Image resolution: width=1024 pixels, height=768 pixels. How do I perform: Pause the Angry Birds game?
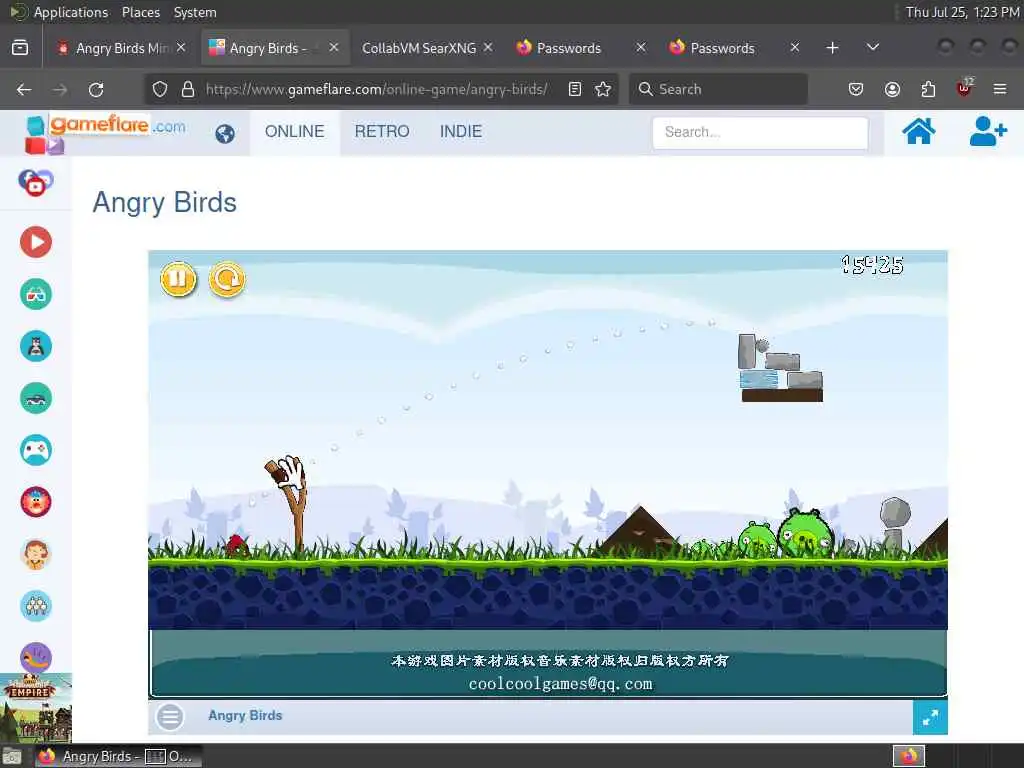coord(178,279)
